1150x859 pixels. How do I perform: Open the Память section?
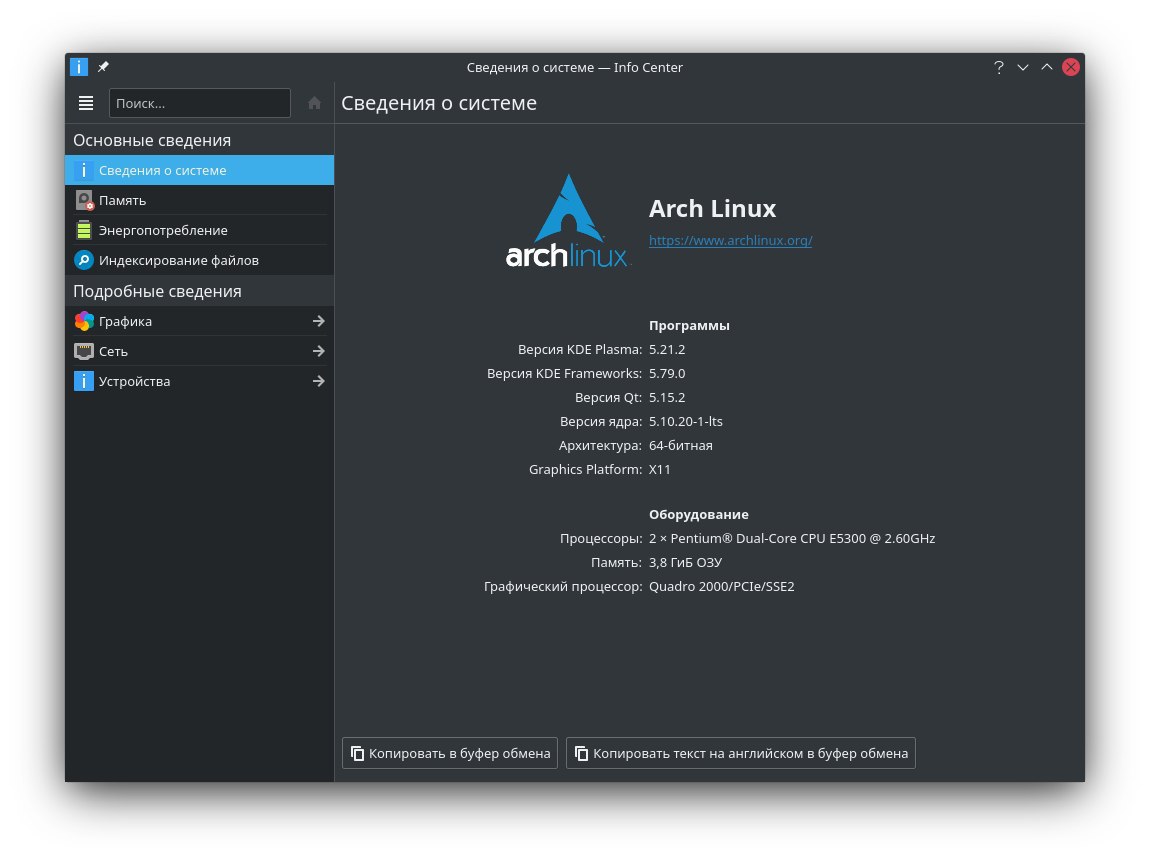click(199, 200)
